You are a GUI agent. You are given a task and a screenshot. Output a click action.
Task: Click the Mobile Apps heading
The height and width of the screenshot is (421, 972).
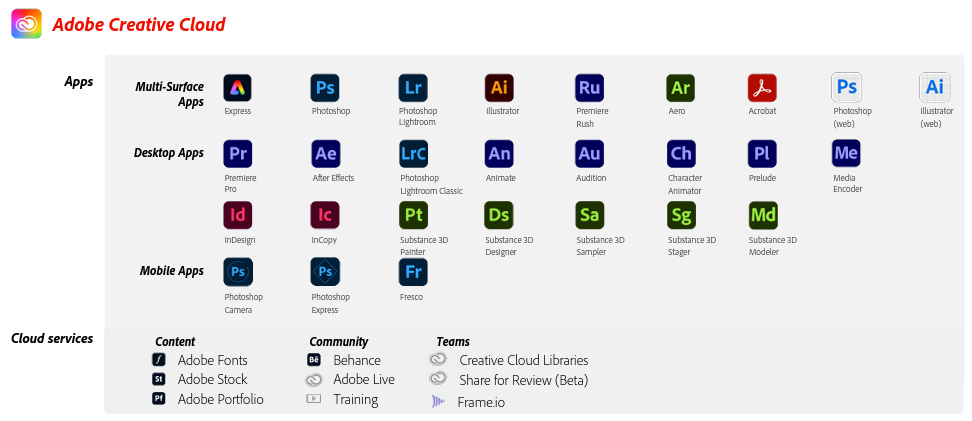point(172,271)
